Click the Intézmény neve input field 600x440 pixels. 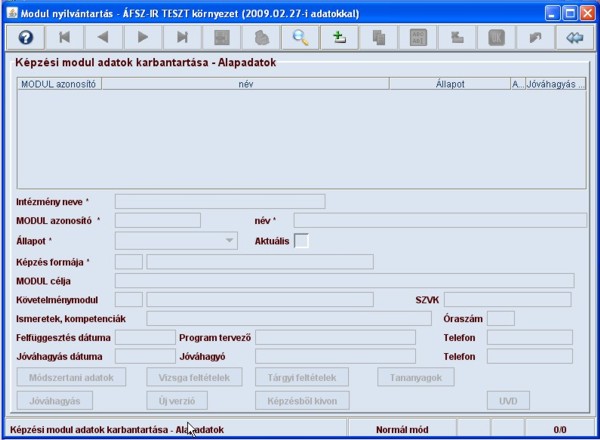click(219, 201)
